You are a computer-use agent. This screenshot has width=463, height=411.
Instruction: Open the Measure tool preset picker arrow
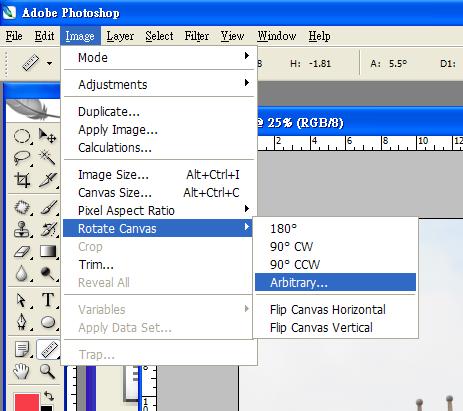[49, 63]
